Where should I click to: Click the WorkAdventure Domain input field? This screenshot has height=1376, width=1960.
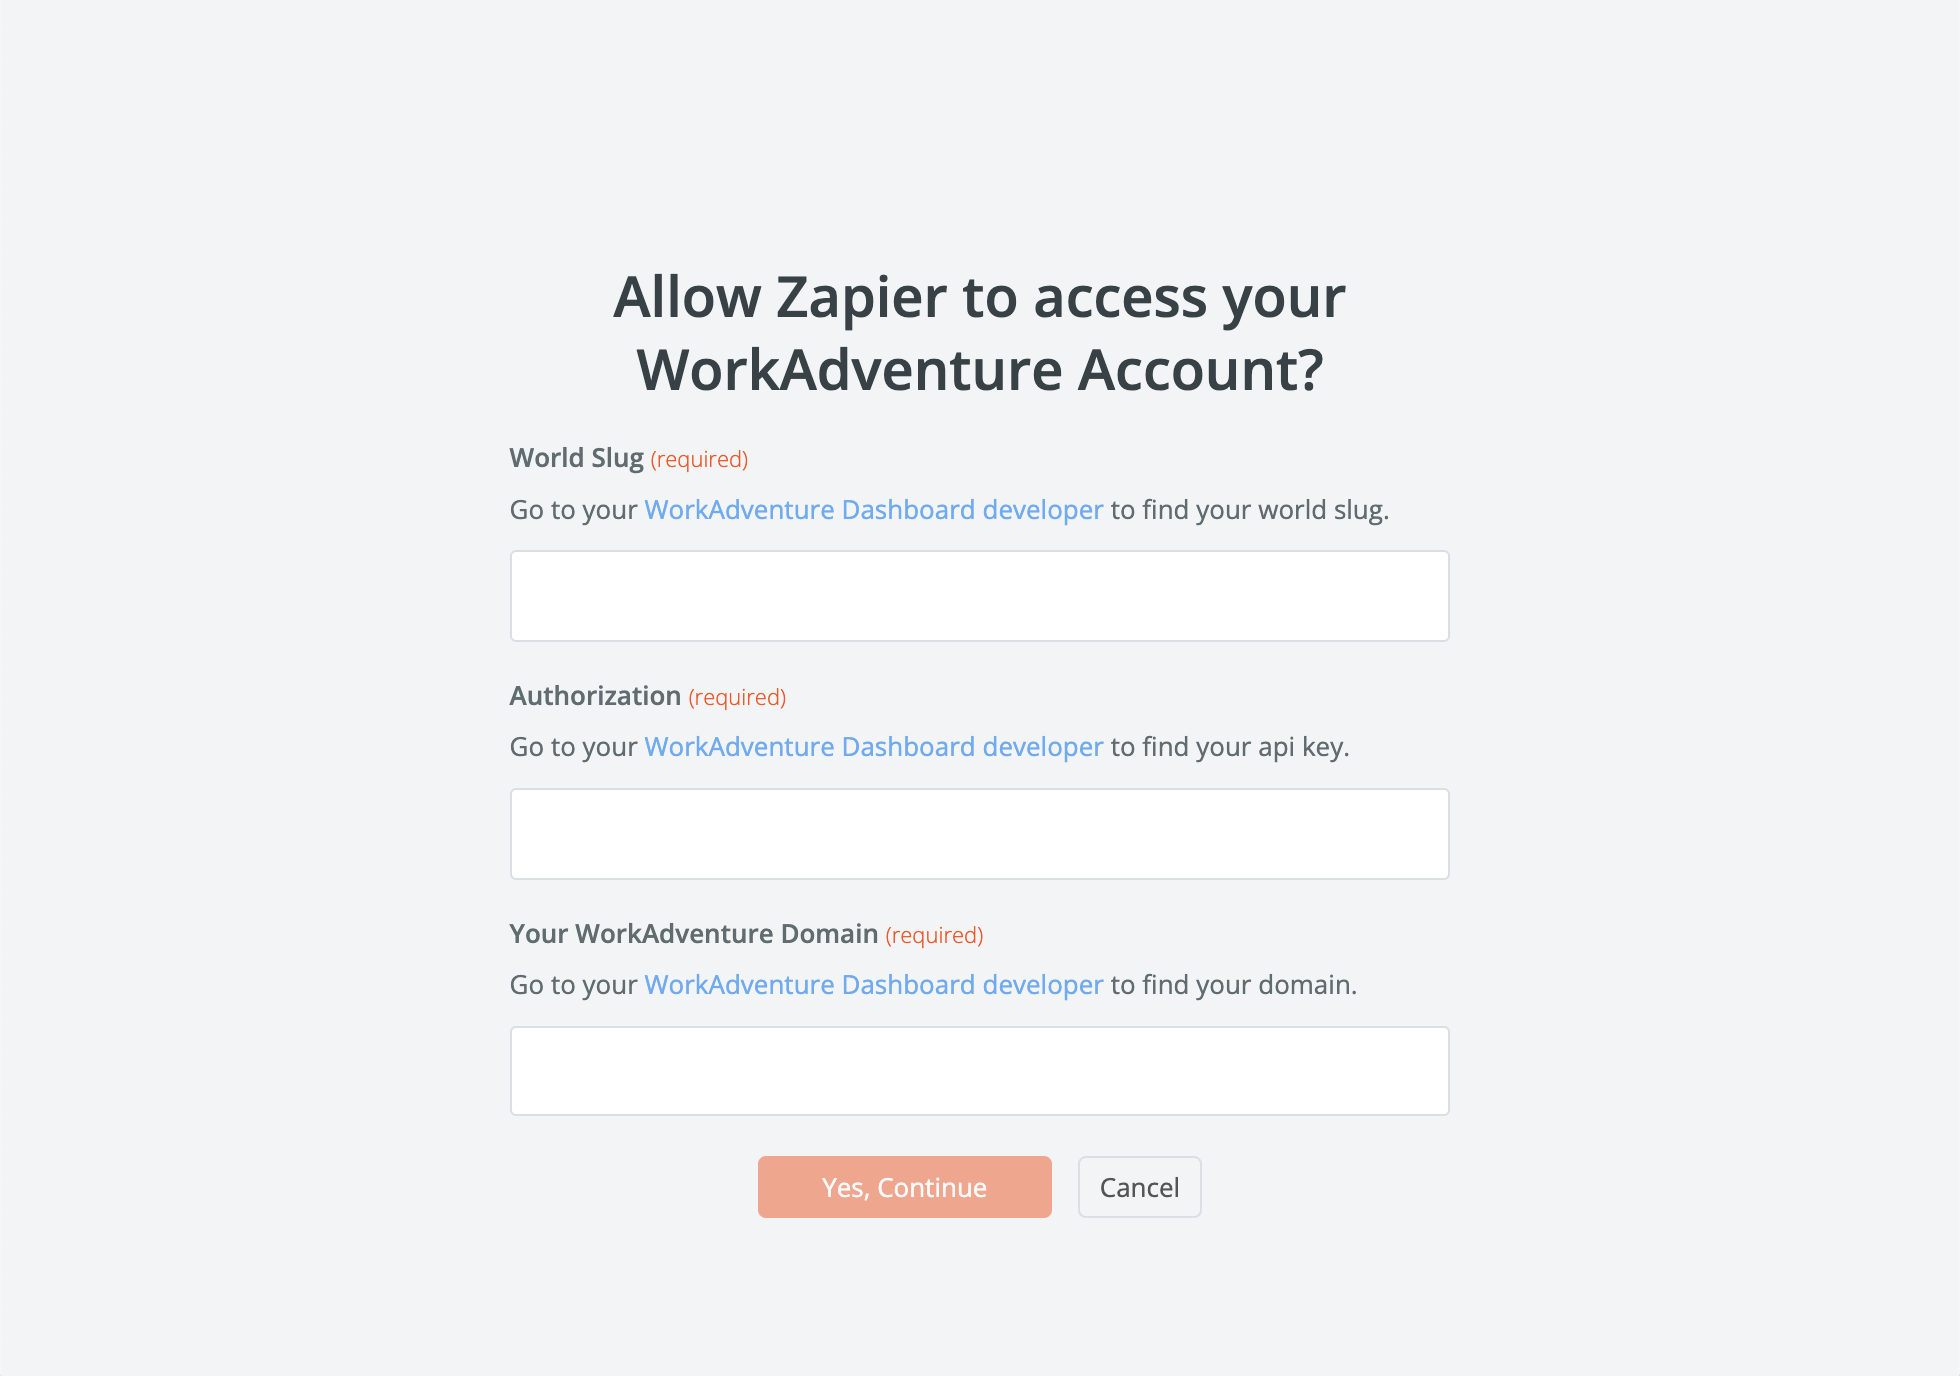click(980, 1071)
